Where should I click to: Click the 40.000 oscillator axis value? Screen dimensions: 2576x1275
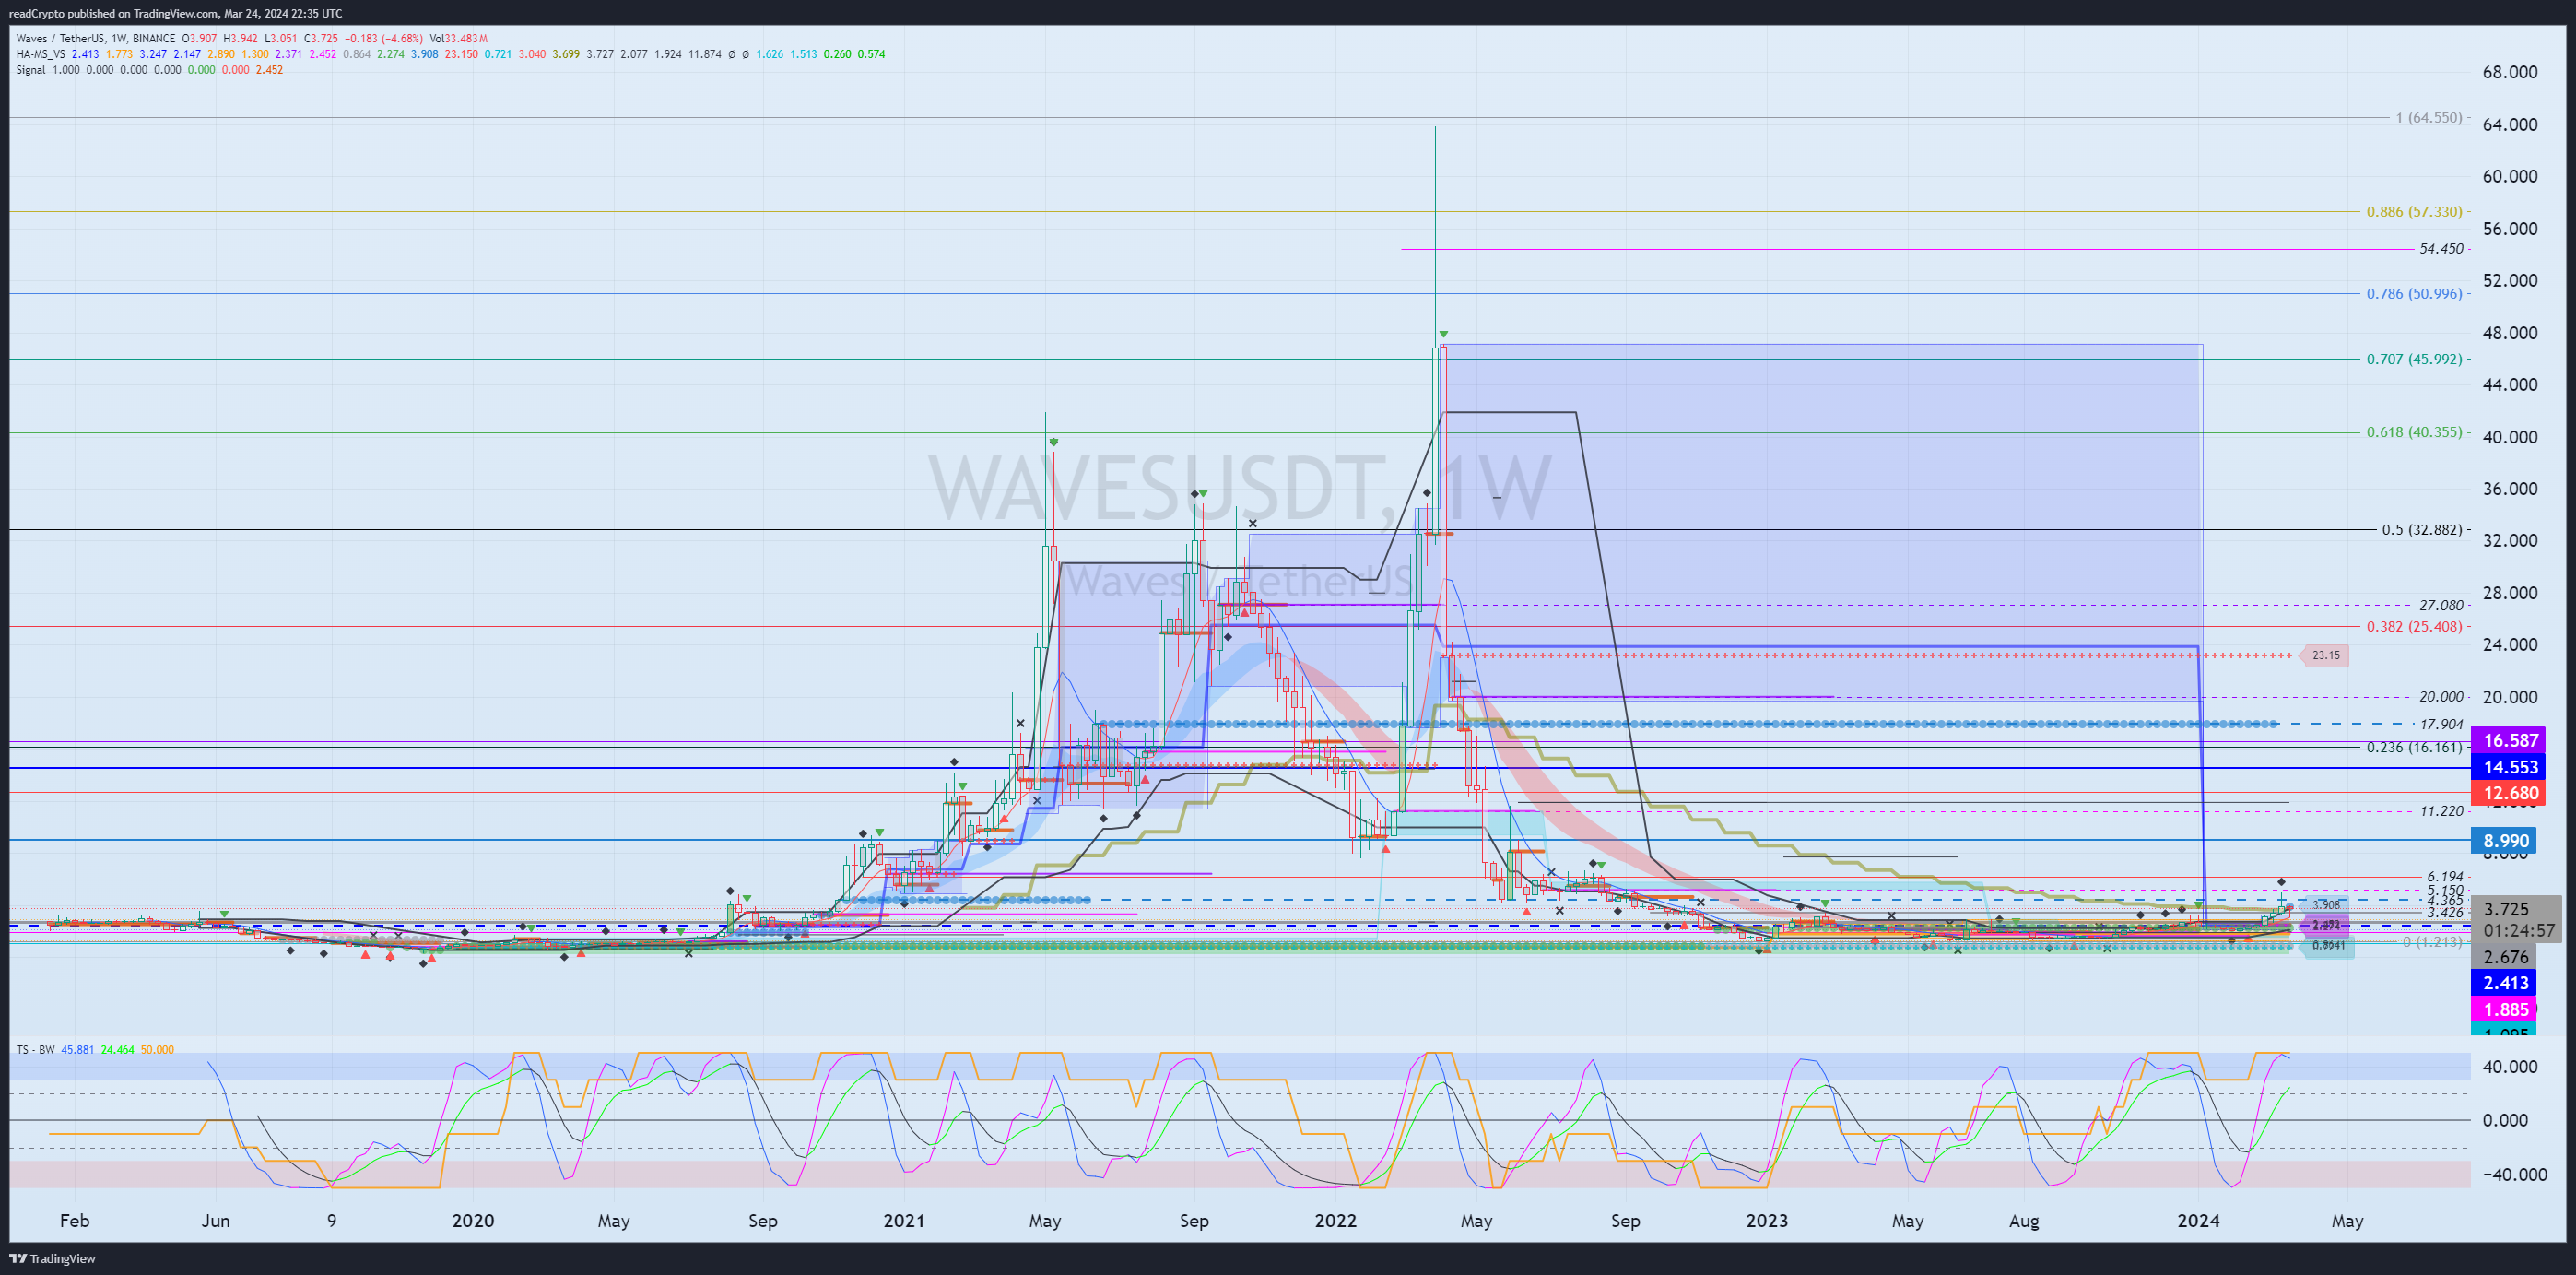pos(2509,1067)
